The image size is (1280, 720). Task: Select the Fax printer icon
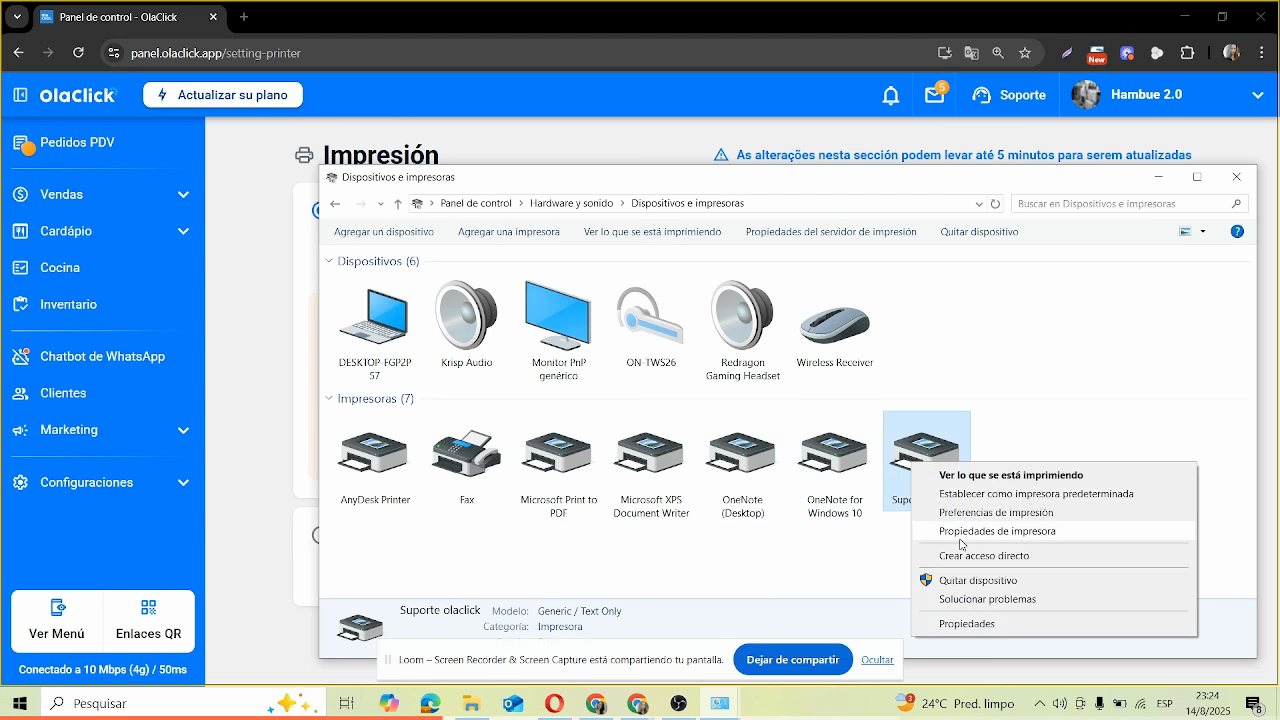[x=467, y=467]
